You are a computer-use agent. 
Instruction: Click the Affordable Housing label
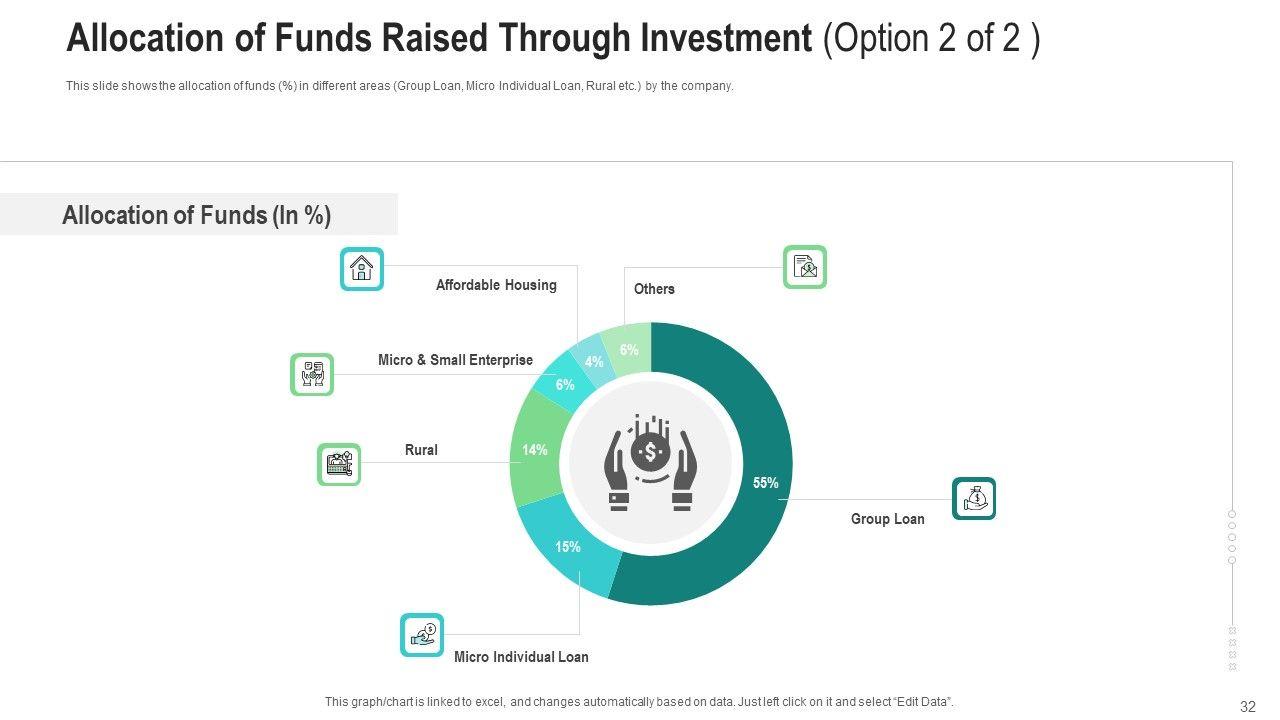click(x=496, y=285)
